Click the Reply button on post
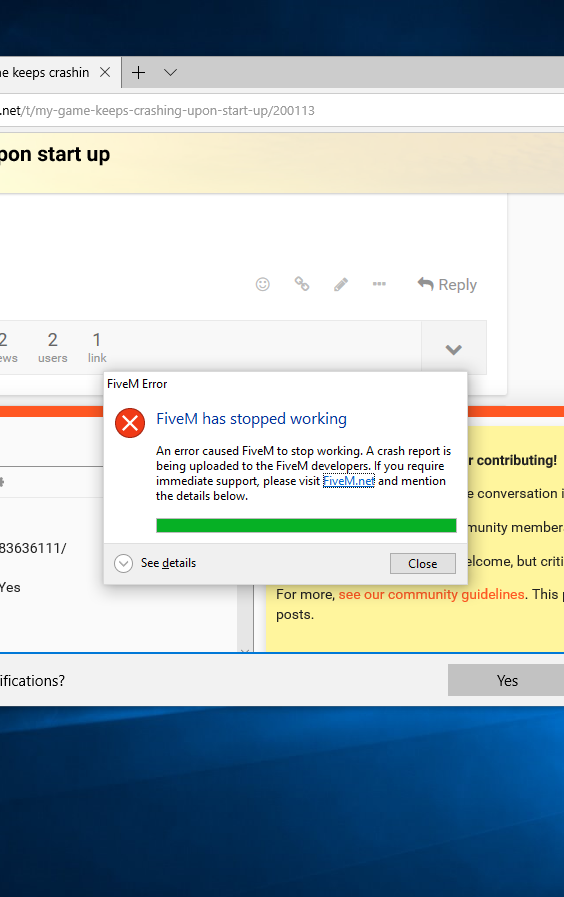 point(447,284)
